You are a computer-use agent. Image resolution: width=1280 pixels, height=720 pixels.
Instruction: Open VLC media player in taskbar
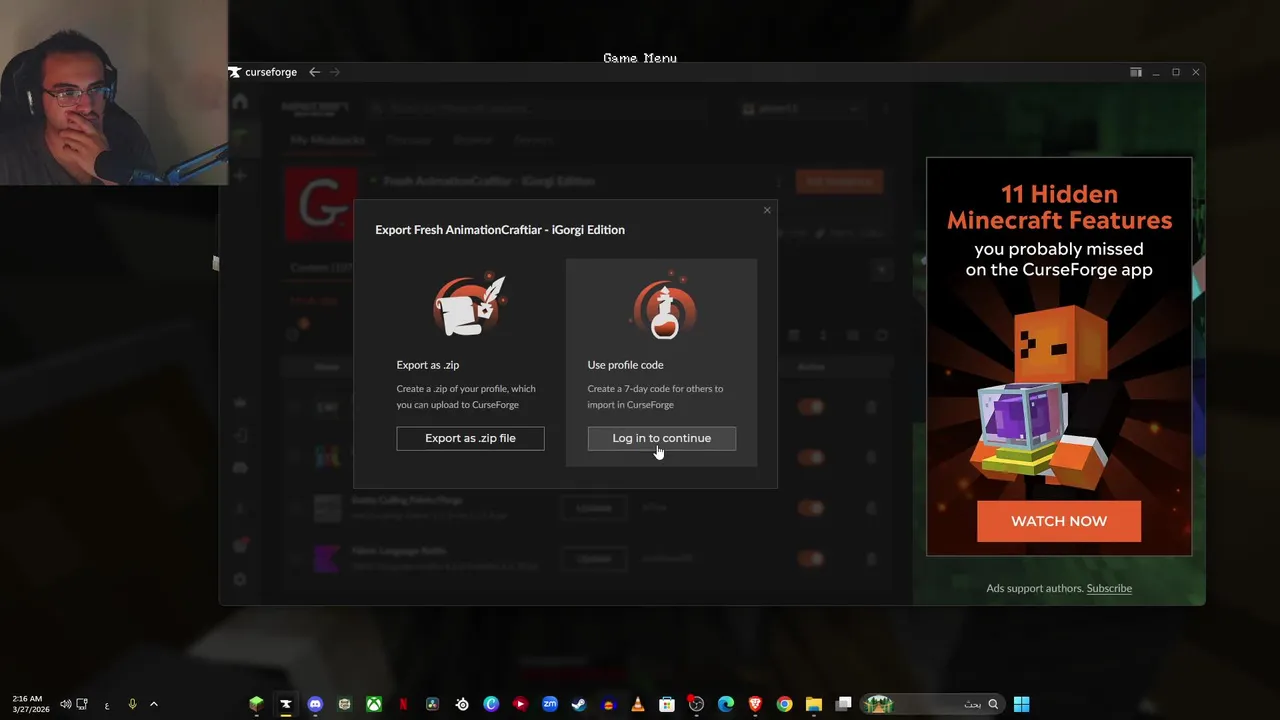tap(638, 704)
